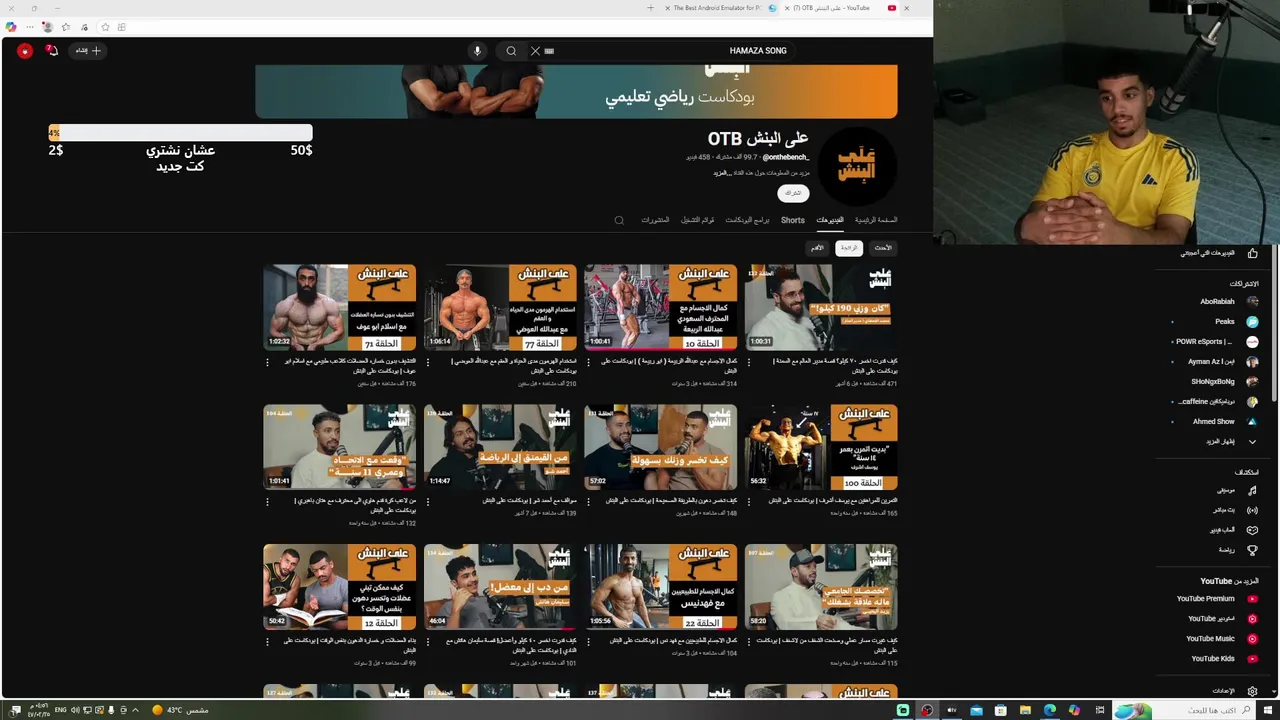Open the channel description 'more' link
The image size is (1280, 720).
[723, 173]
